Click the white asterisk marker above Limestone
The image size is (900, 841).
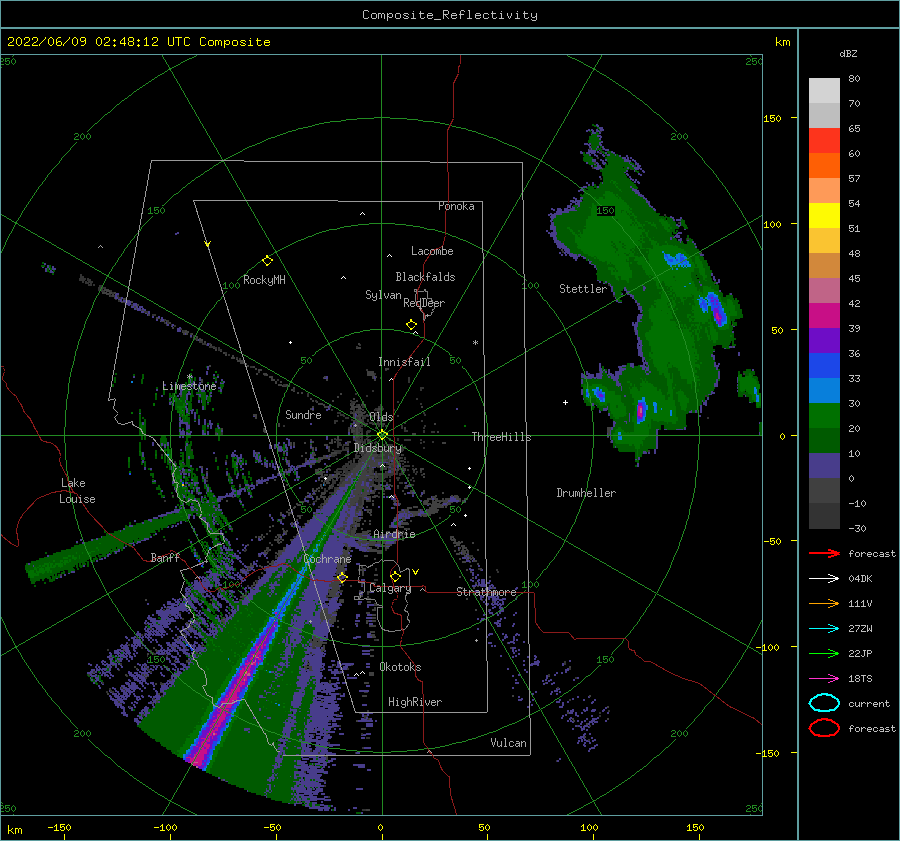[x=189, y=377]
